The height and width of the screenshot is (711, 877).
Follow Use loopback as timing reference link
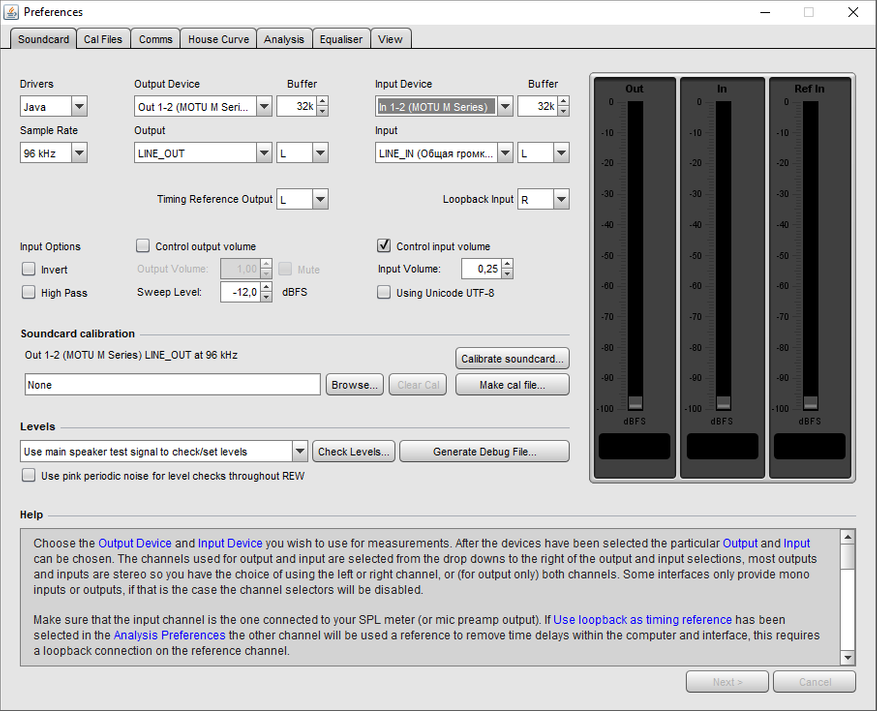pos(642,620)
